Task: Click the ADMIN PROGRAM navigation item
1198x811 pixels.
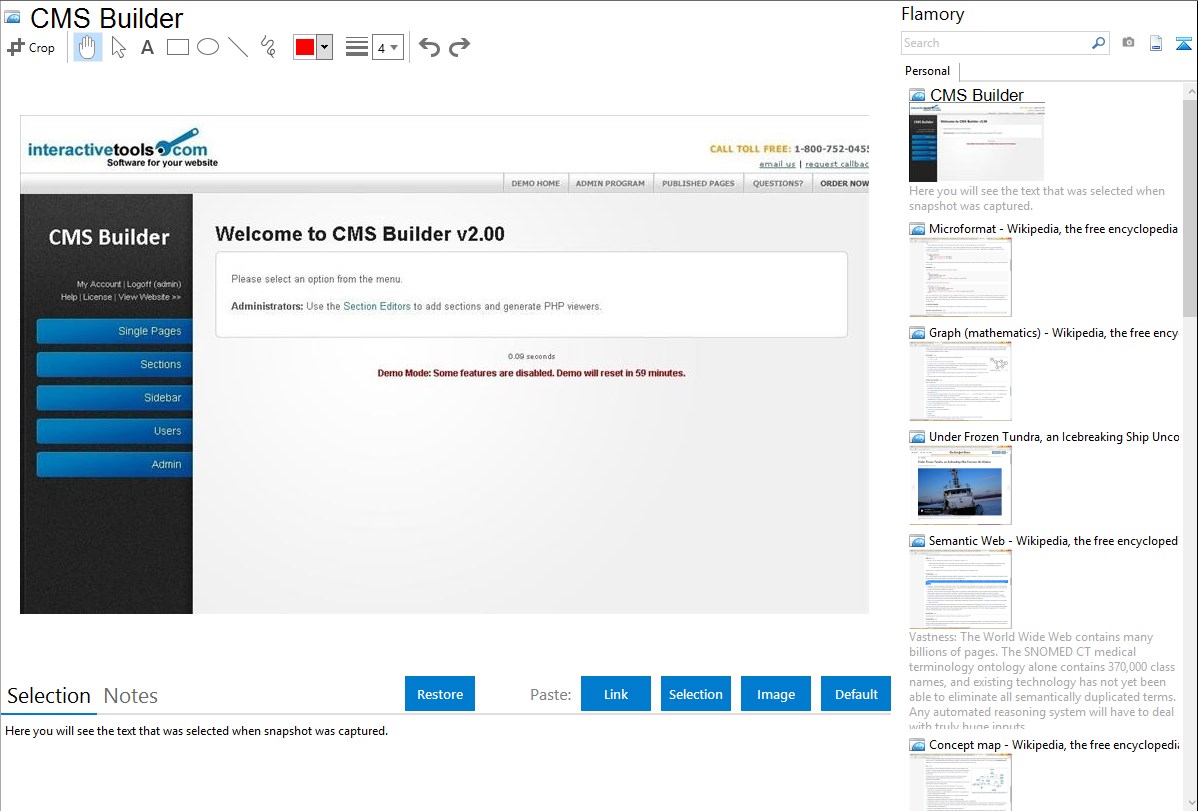Action: [x=610, y=183]
